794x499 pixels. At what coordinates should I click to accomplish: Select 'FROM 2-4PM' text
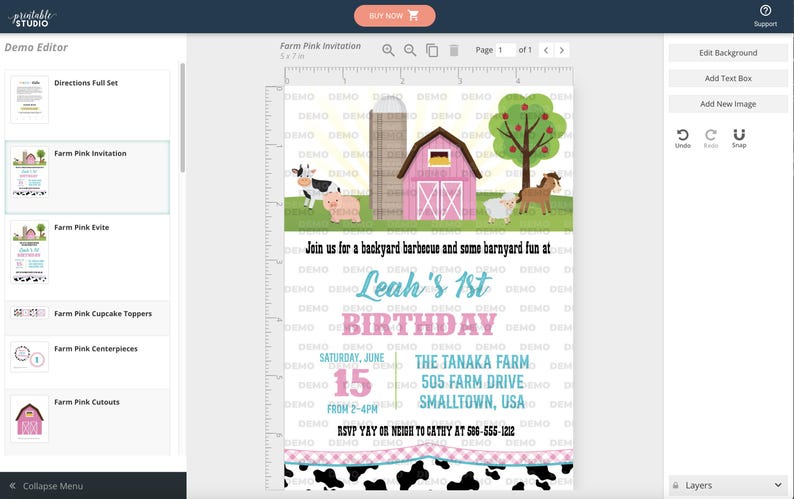coord(352,409)
